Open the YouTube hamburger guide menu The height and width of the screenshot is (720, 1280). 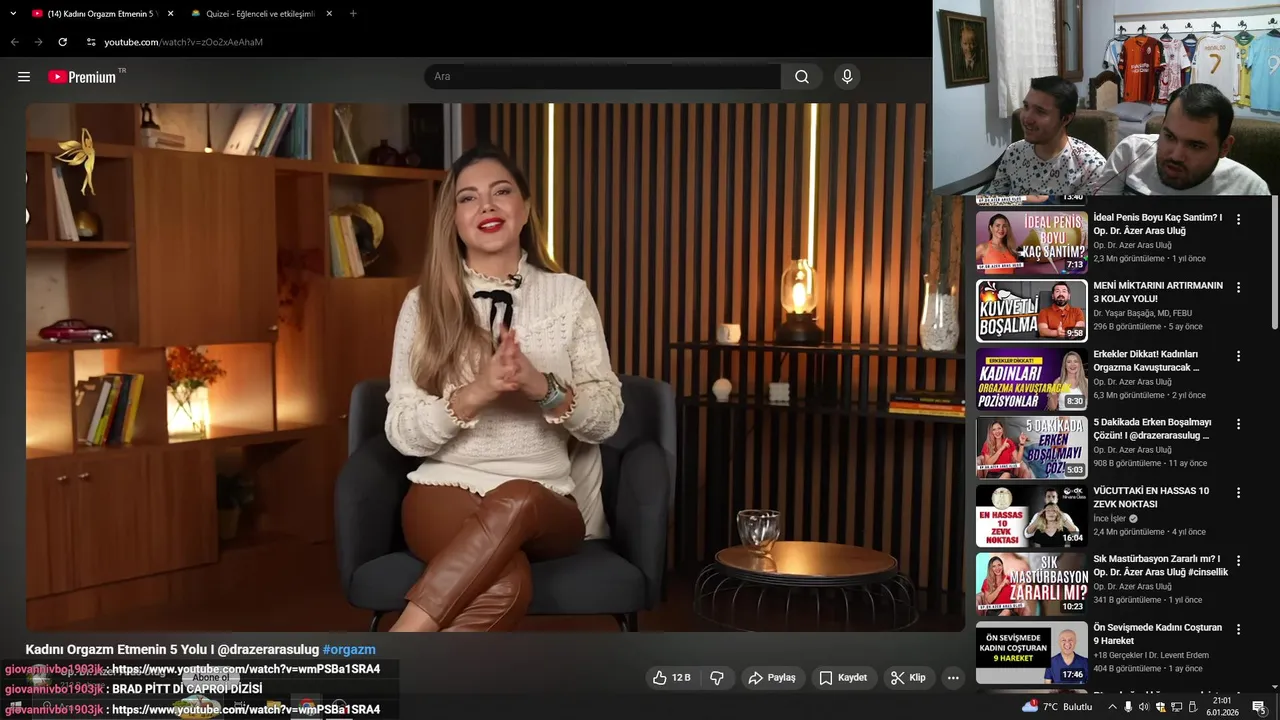click(x=24, y=77)
